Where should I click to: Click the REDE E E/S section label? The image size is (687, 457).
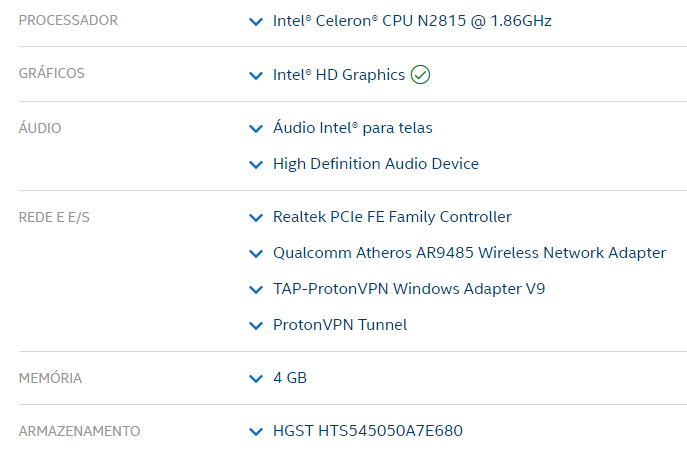tap(54, 217)
